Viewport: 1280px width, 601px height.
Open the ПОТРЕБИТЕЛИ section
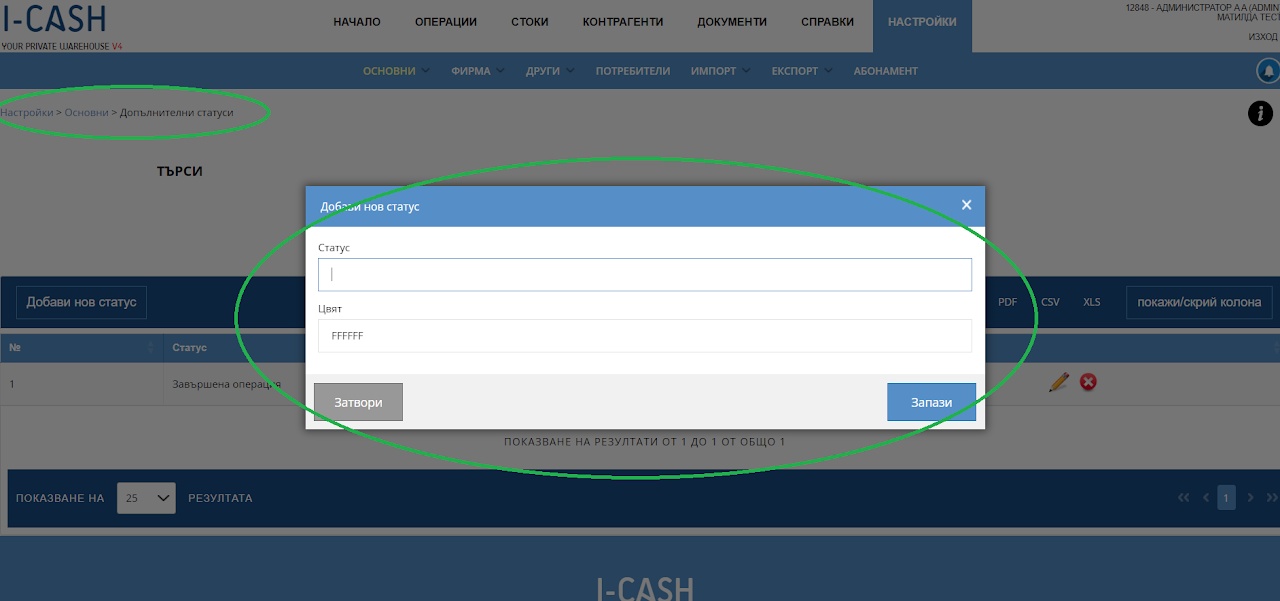pyautogui.click(x=633, y=71)
